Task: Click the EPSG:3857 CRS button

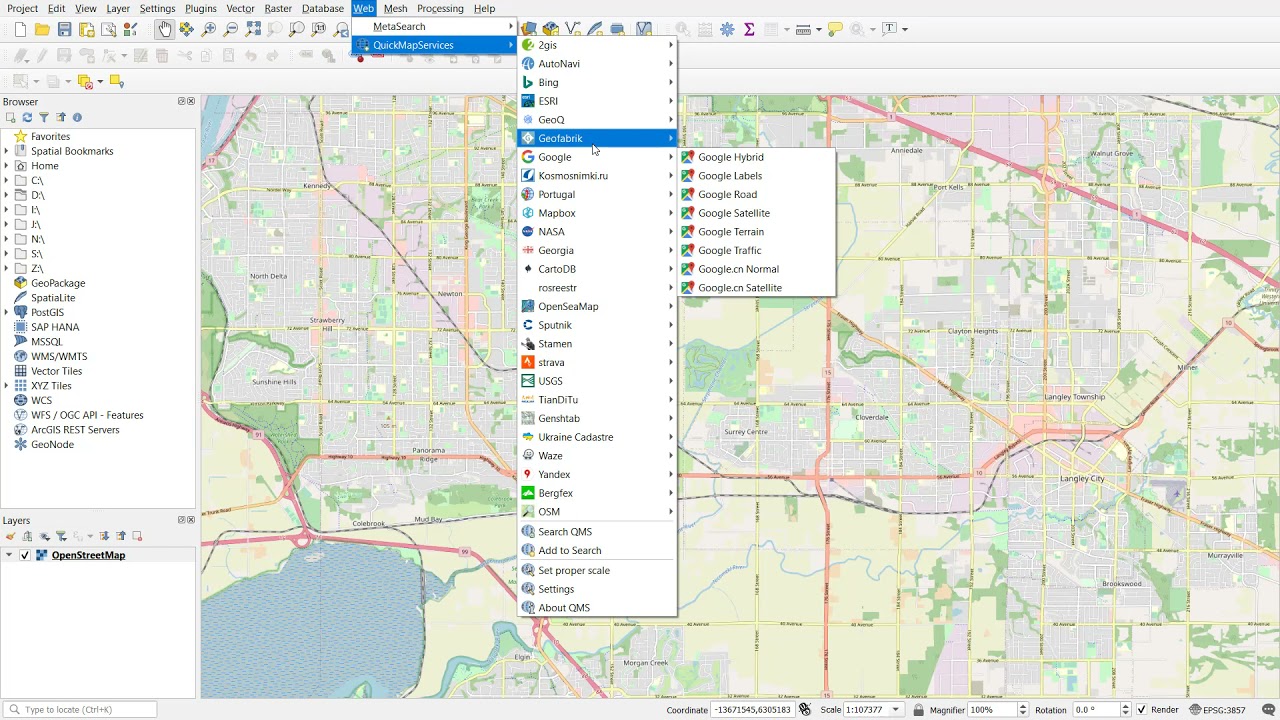Action: click(1217, 710)
